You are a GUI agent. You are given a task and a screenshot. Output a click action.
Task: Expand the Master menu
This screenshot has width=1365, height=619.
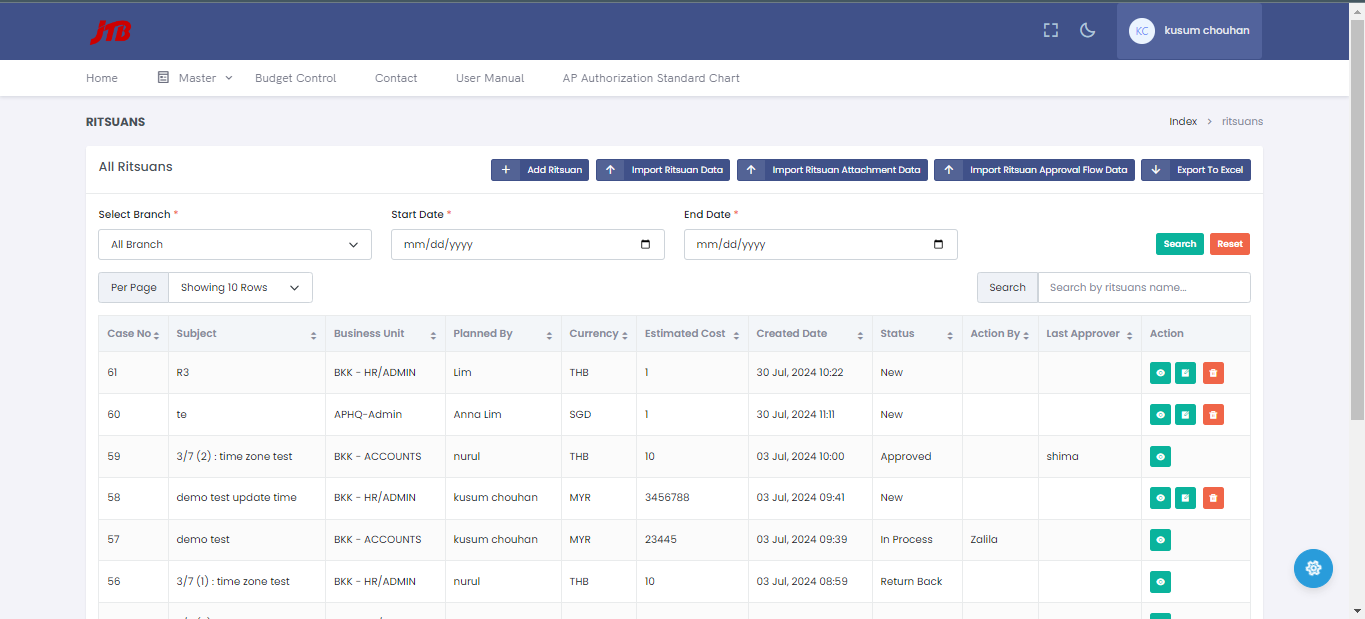[x=196, y=78]
